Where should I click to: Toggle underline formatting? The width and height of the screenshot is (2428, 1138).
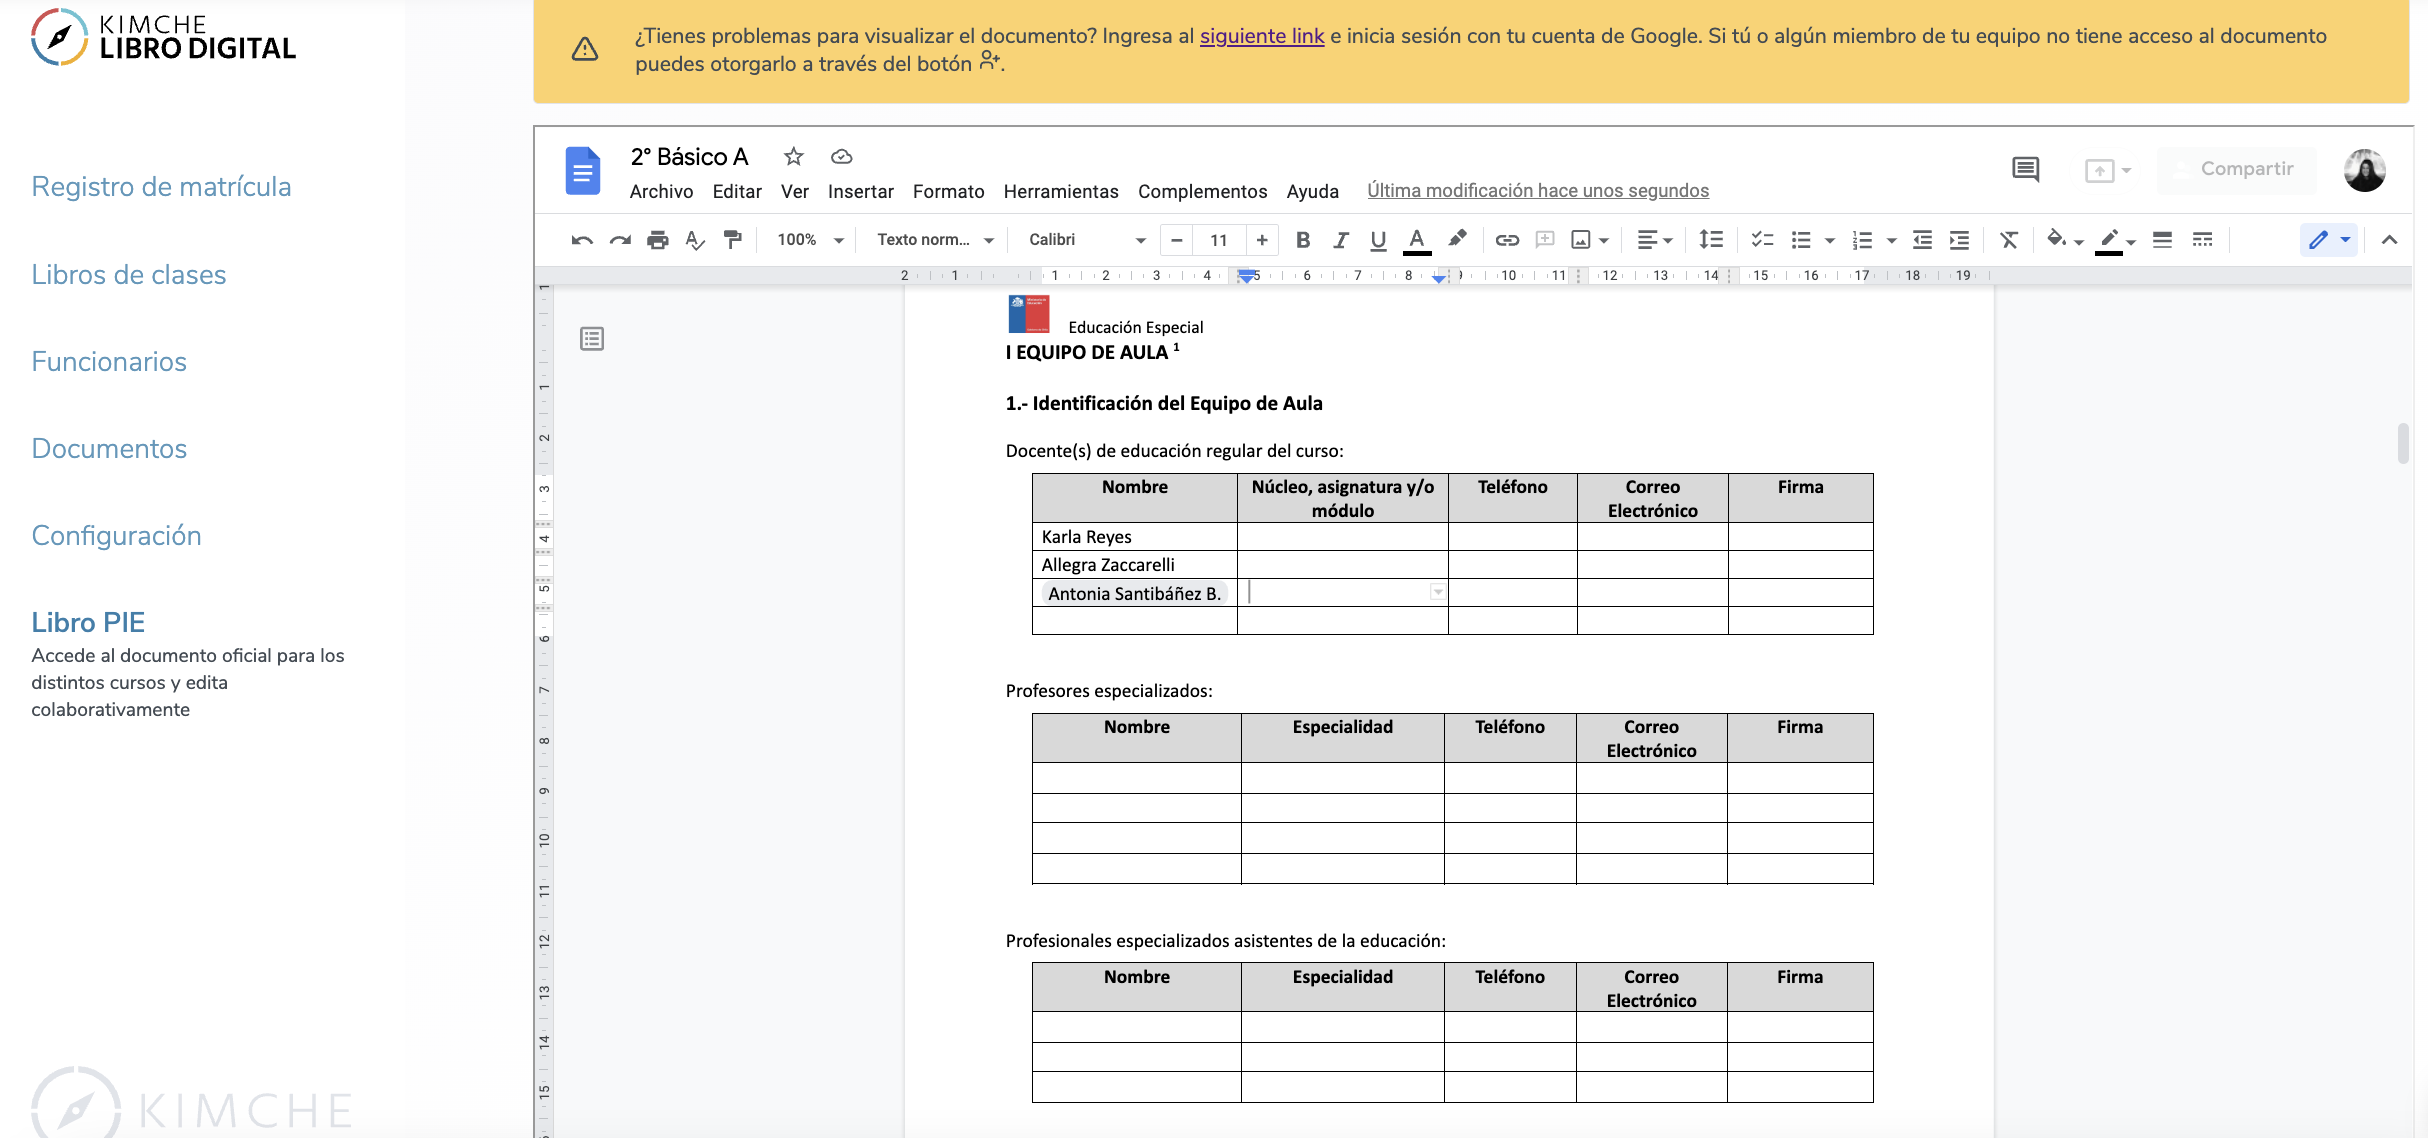click(x=1378, y=240)
